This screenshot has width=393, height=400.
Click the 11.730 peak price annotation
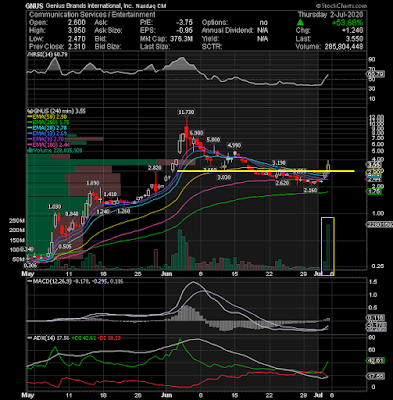186,112
